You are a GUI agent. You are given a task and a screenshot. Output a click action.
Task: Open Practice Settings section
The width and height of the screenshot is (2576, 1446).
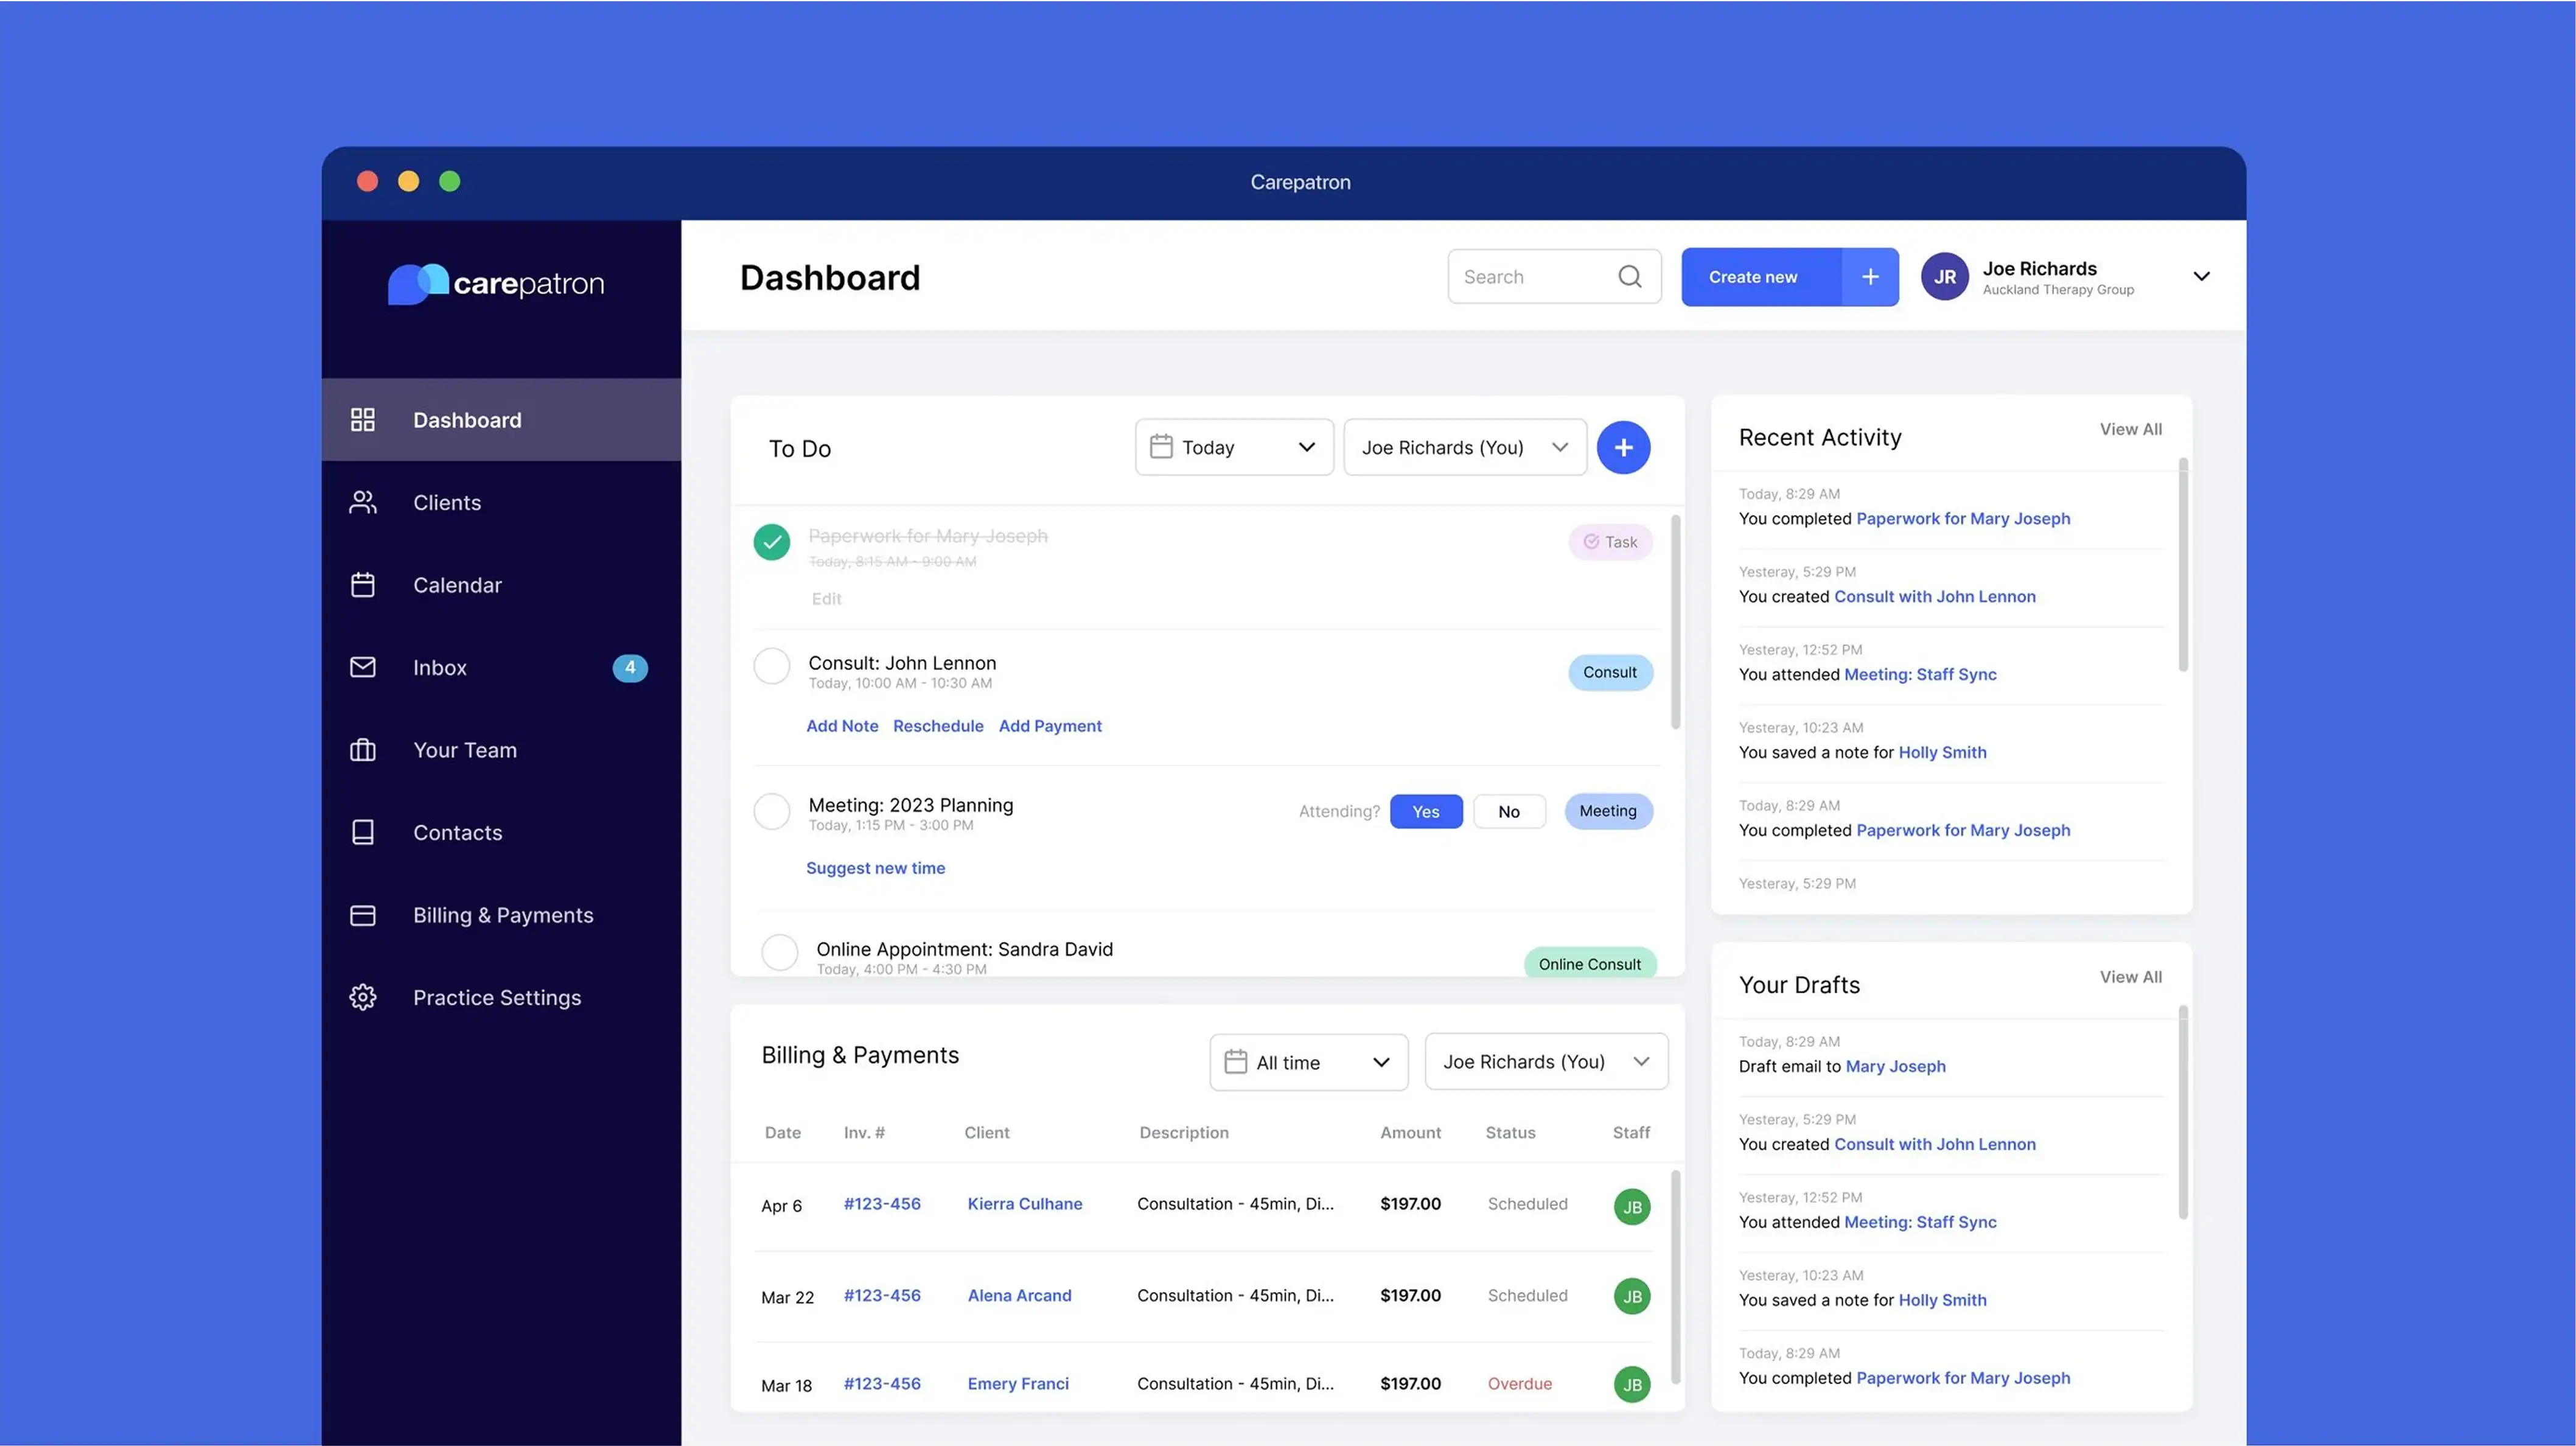click(x=501, y=997)
